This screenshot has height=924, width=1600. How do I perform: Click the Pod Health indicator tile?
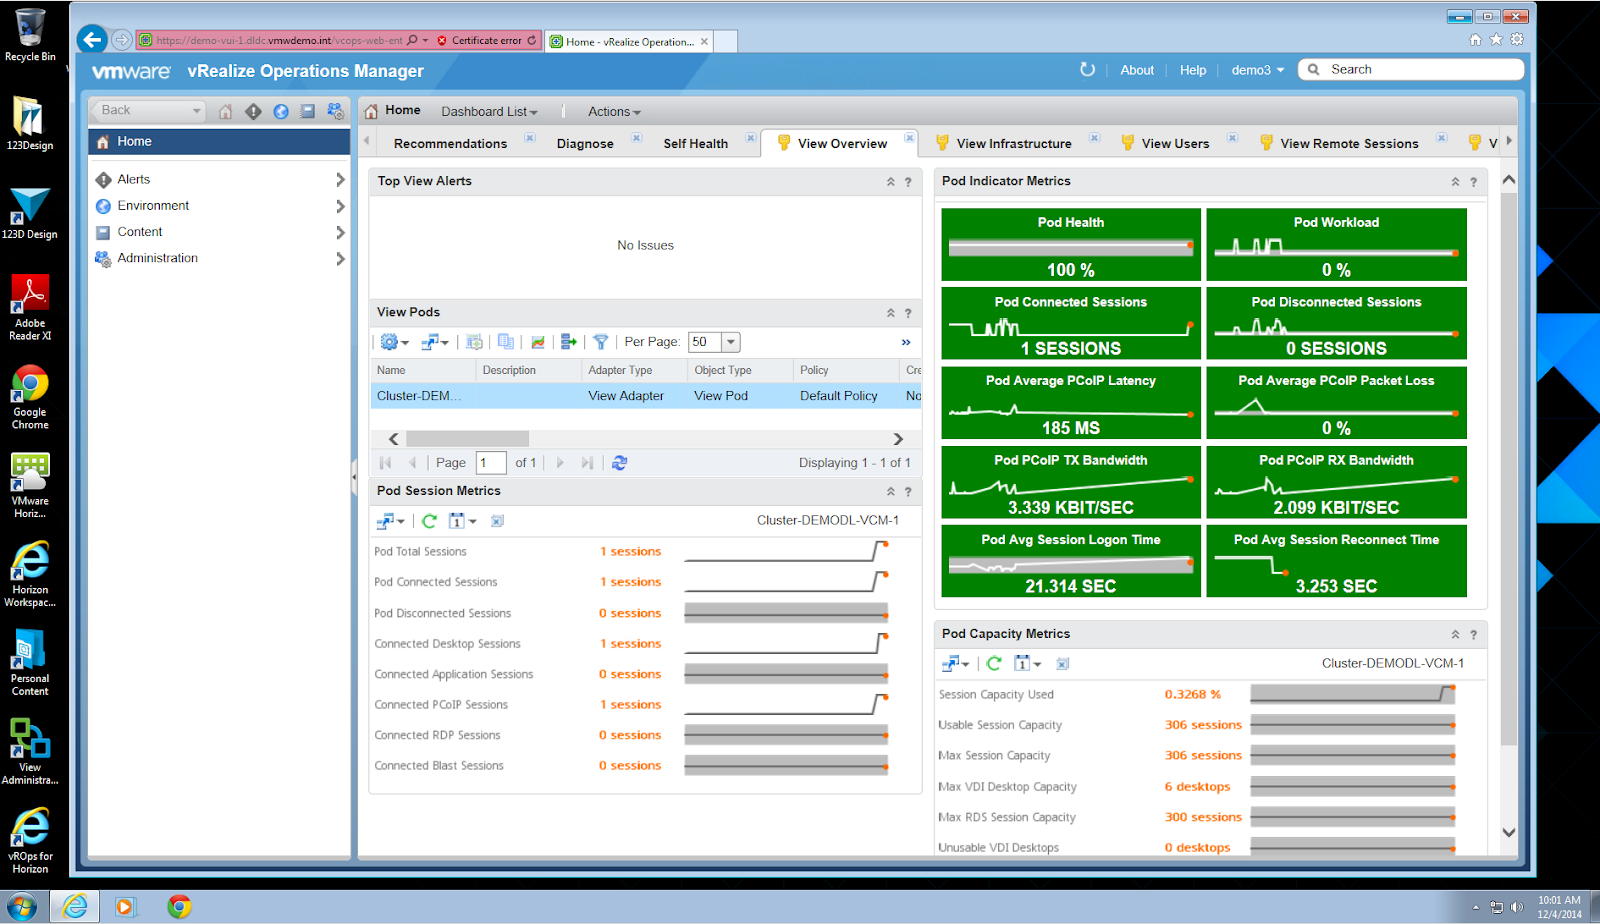coord(1071,245)
